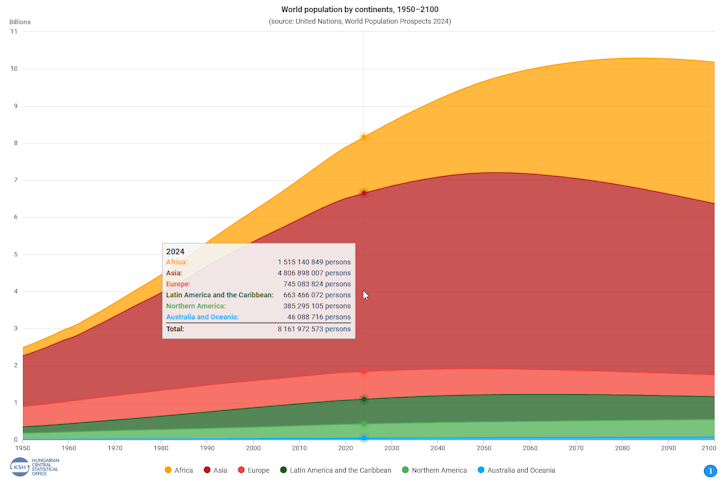Hide Latin America and the Caribbean series

coord(336,470)
